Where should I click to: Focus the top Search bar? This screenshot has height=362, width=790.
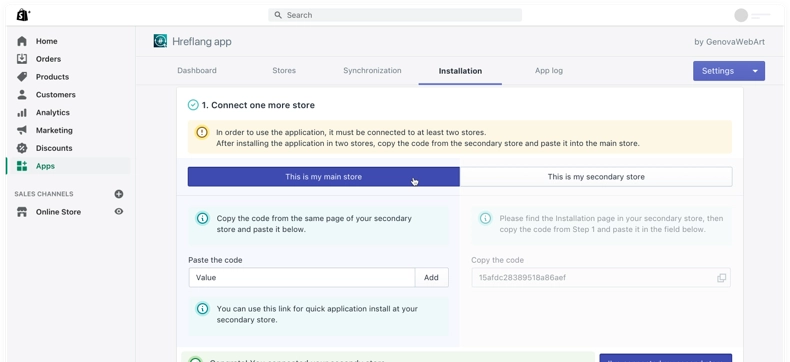pos(395,15)
